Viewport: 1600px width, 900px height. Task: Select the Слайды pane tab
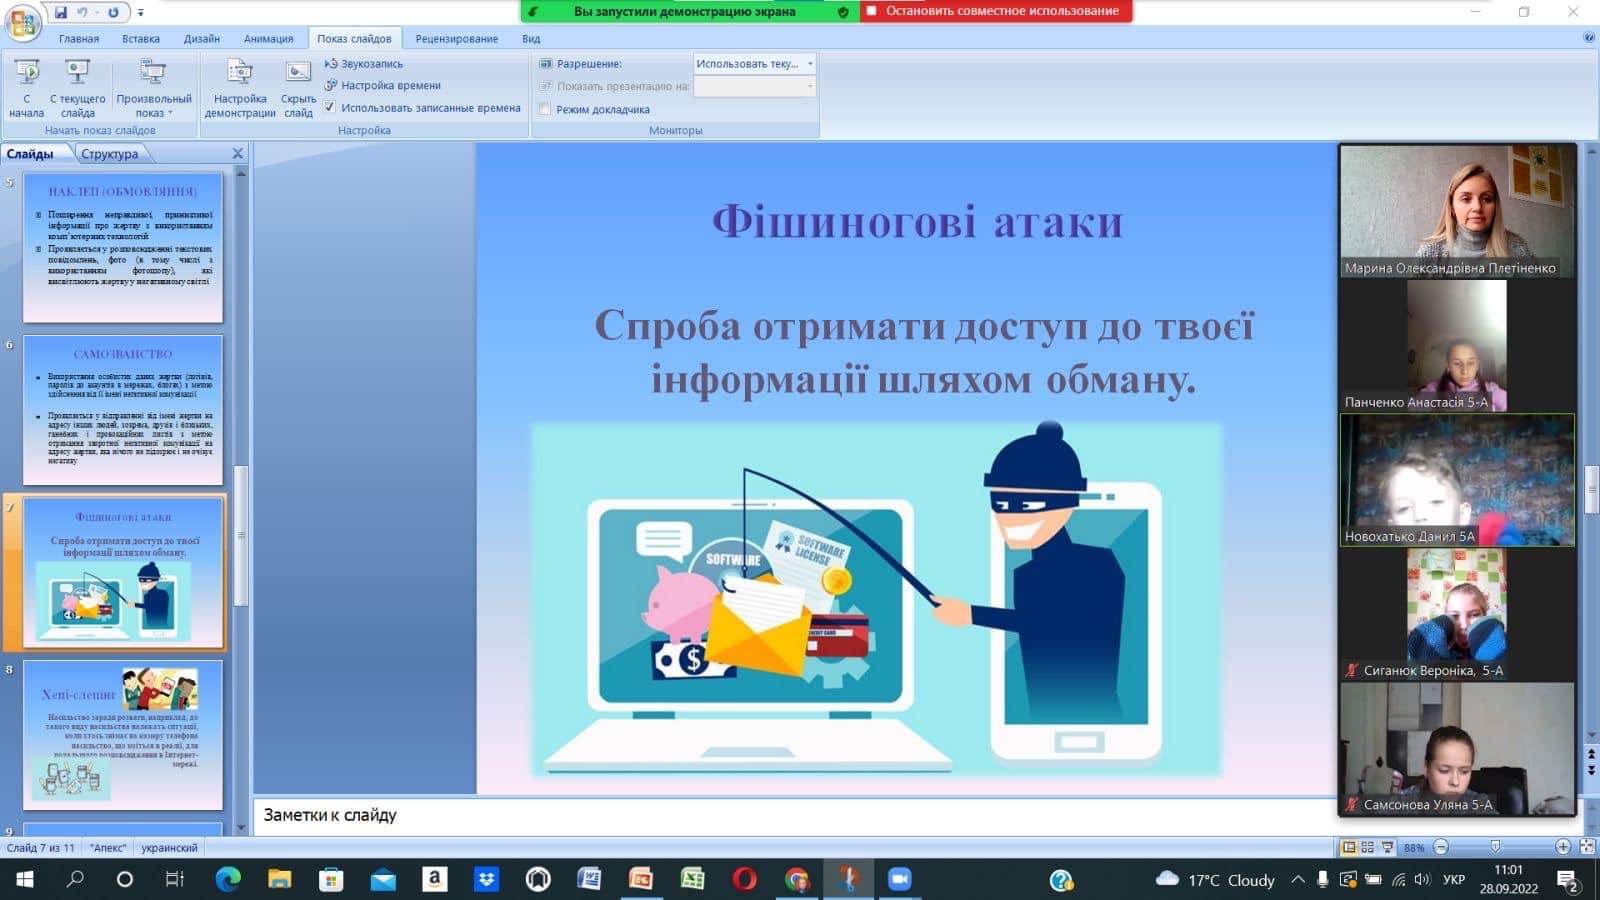pyautogui.click(x=30, y=154)
